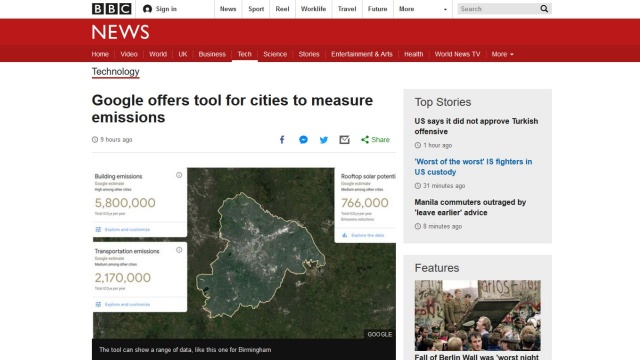Screen dimensions: 640x360
Task: Open the Future top menu item
Action: point(378,9)
